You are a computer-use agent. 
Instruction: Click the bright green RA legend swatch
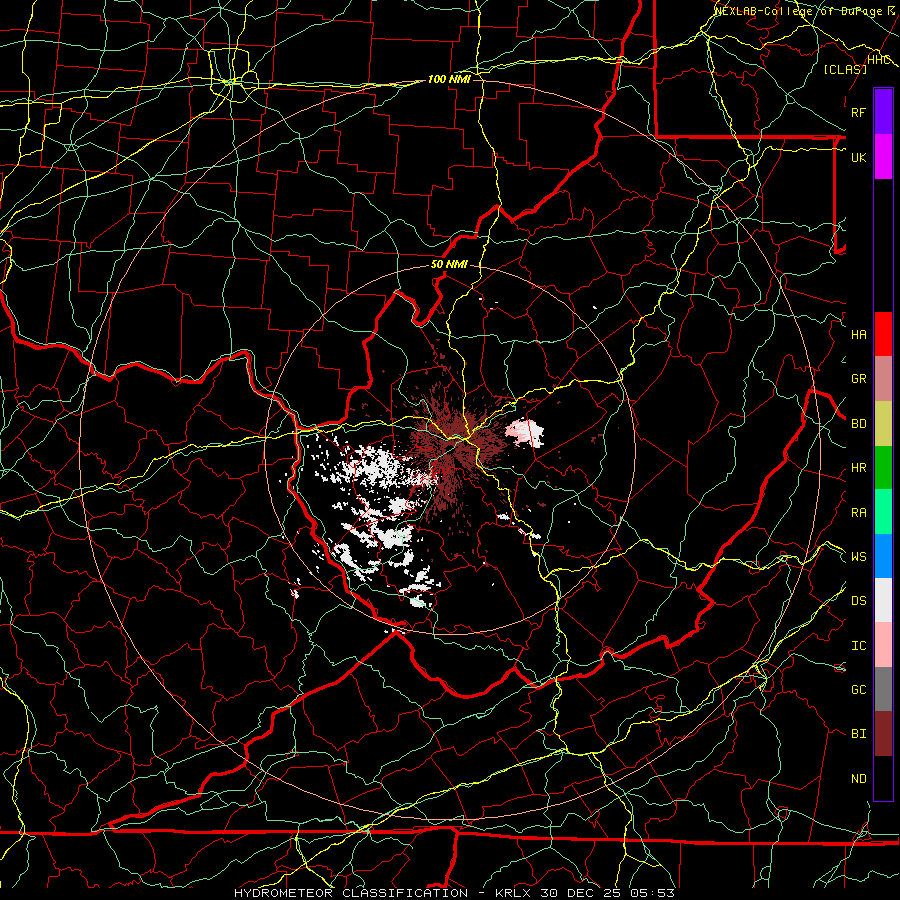coord(883,512)
